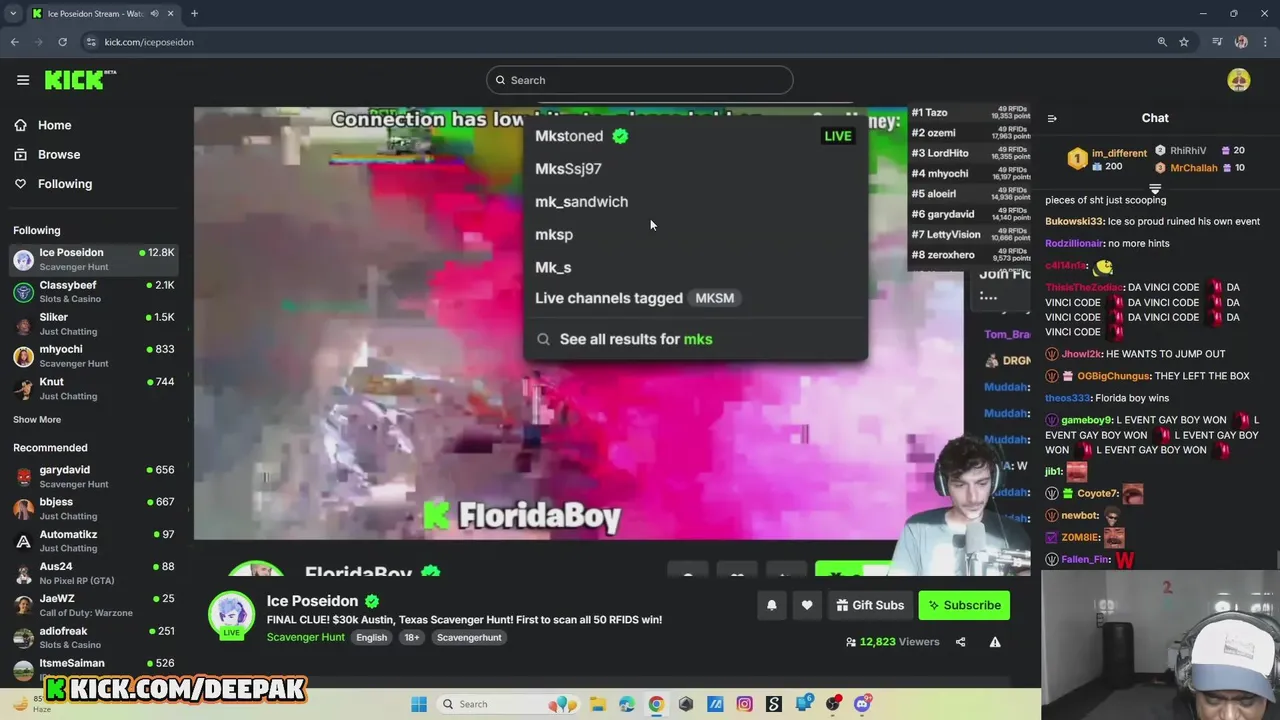Screen dimensions: 1280x720
Task: Mute the Ice Poseidon Stream tab
Action: (154, 14)
